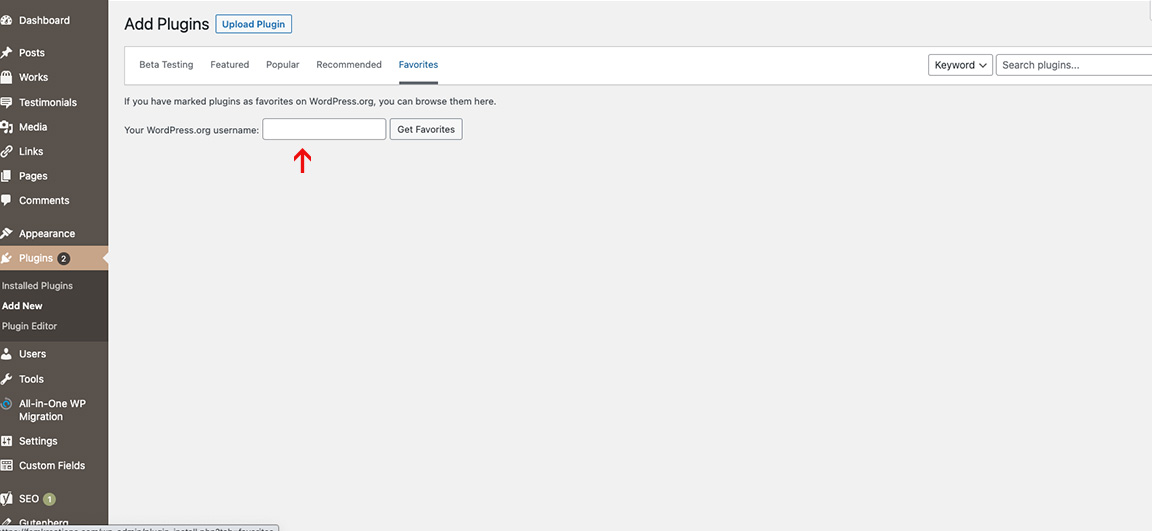This screenshot has height=531, width=1152.
Task: Click the Get Favorites button
Action: tap(426, 129)
